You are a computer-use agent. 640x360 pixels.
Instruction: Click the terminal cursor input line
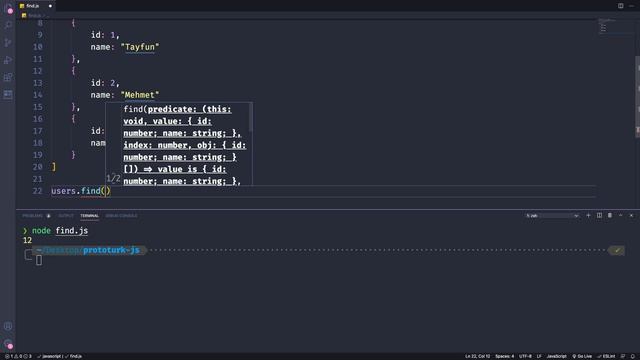click(39, 260)
